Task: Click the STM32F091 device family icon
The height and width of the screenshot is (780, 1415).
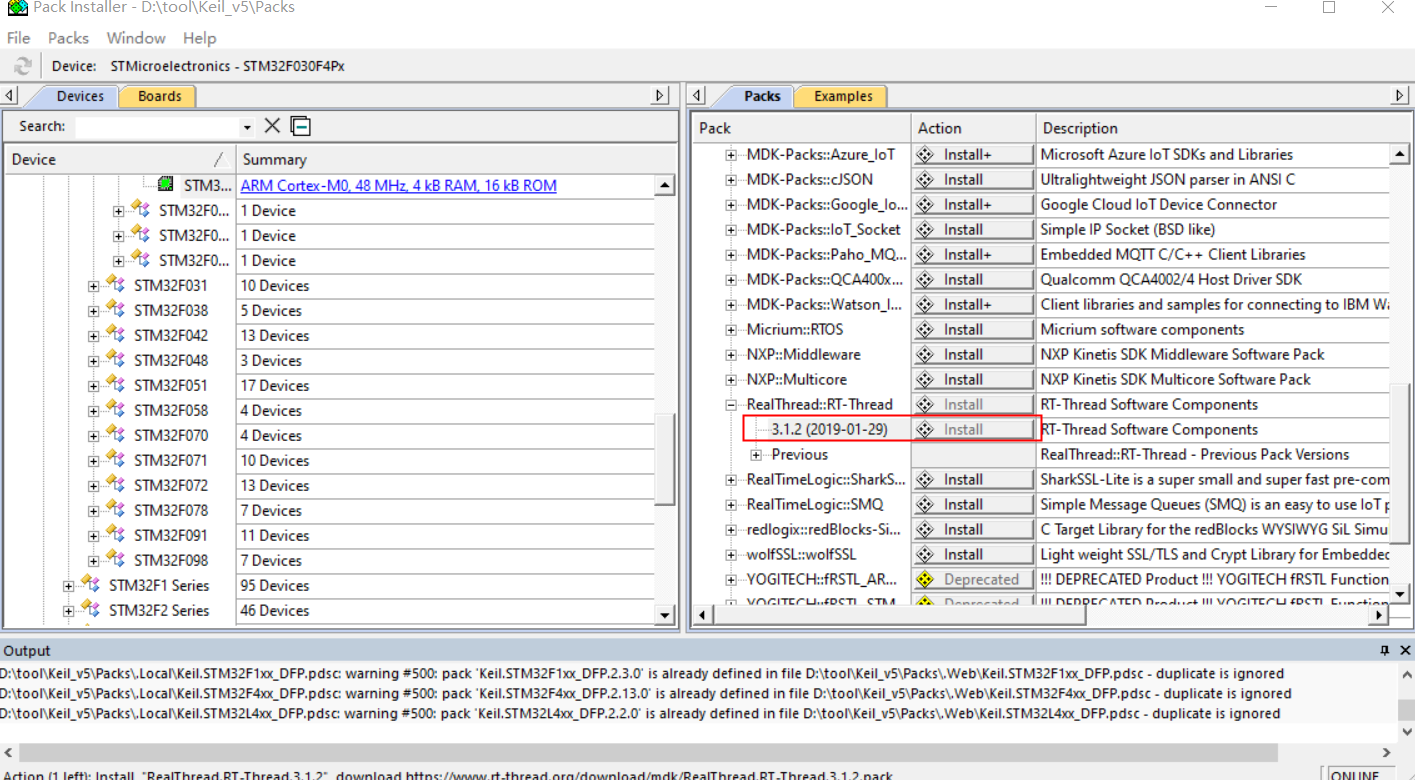Action: (116, 535)
